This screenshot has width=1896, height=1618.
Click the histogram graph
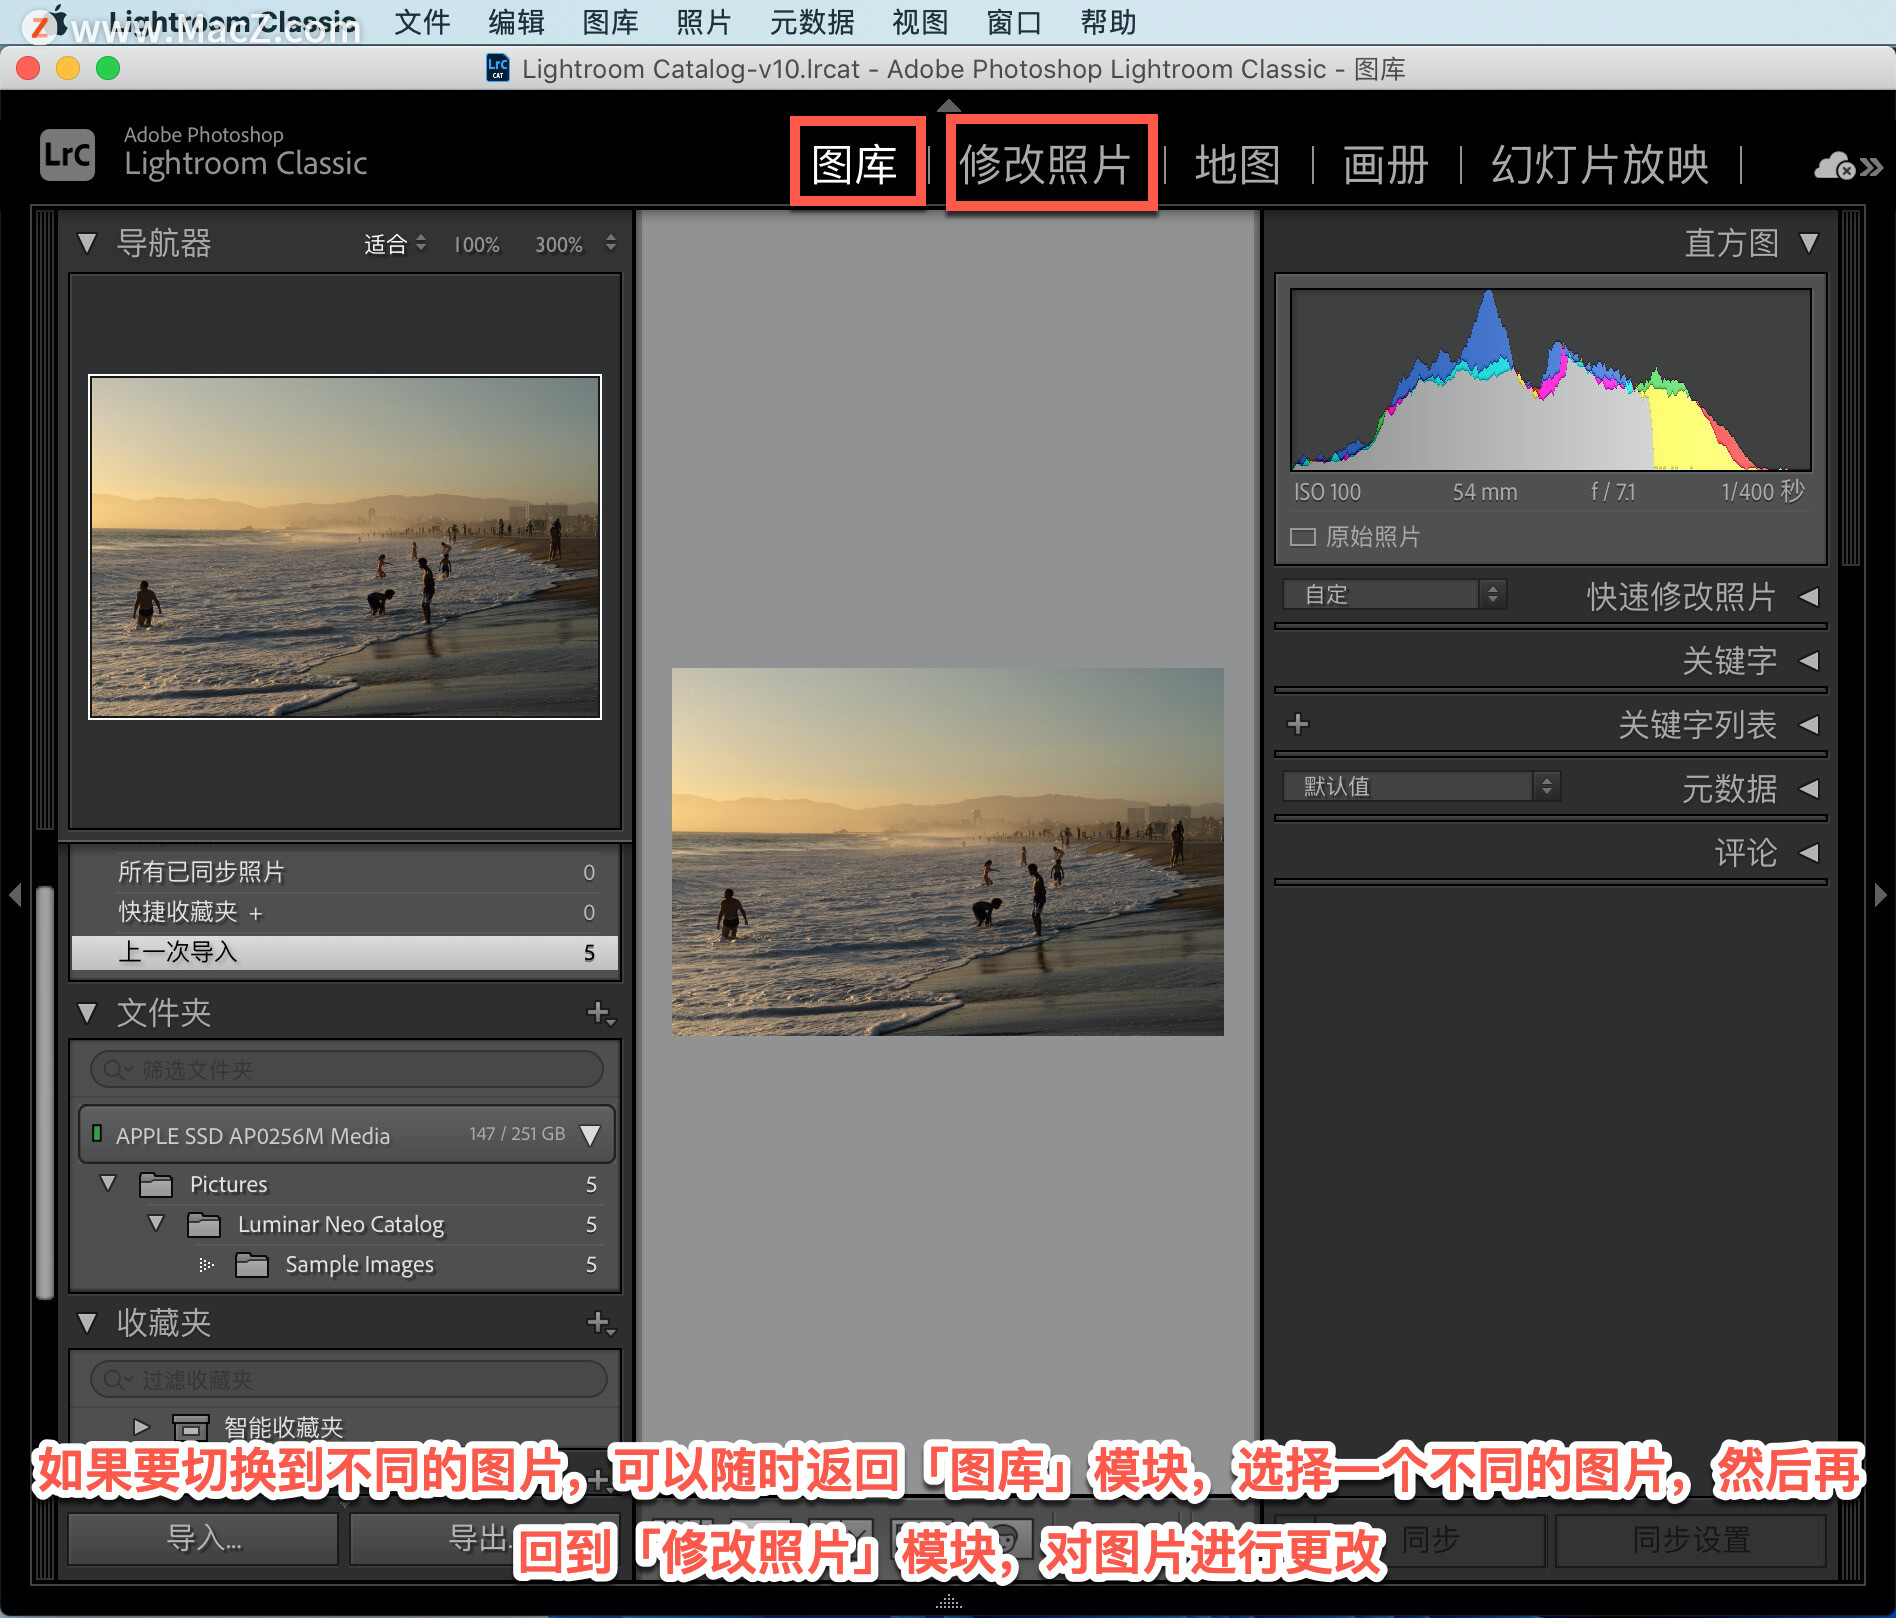pos(1550,380)
